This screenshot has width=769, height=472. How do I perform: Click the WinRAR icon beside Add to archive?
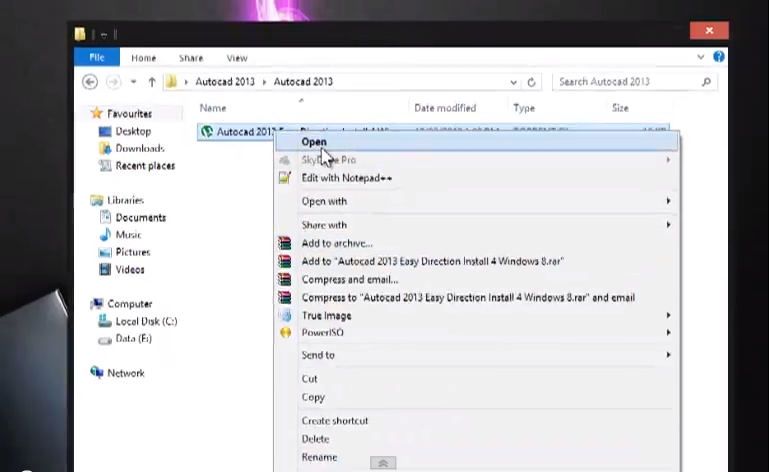click(284, 243)
